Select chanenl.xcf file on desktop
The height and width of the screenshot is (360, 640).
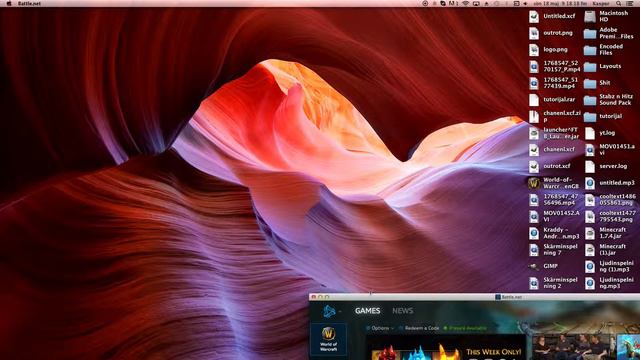[x=552, y=149]
